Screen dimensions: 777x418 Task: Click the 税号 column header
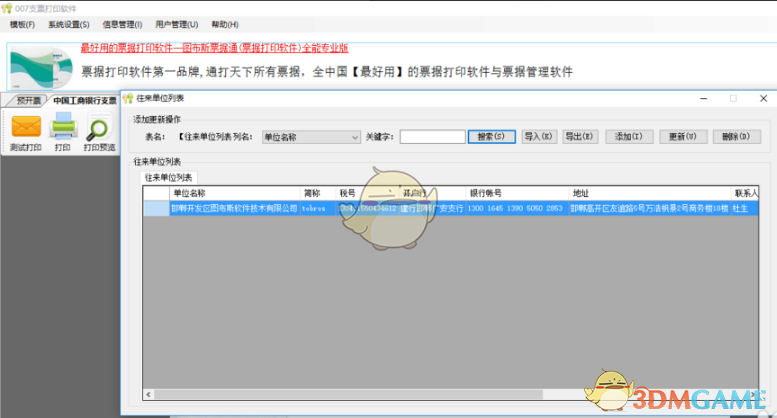(367, 193)
